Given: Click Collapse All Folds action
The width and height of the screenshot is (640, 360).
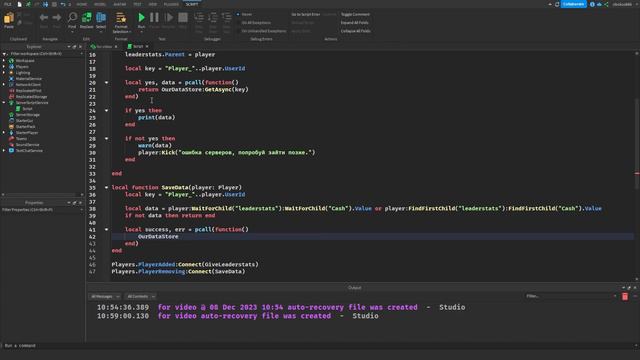Looking at the screenshot, I should point(356,31).
